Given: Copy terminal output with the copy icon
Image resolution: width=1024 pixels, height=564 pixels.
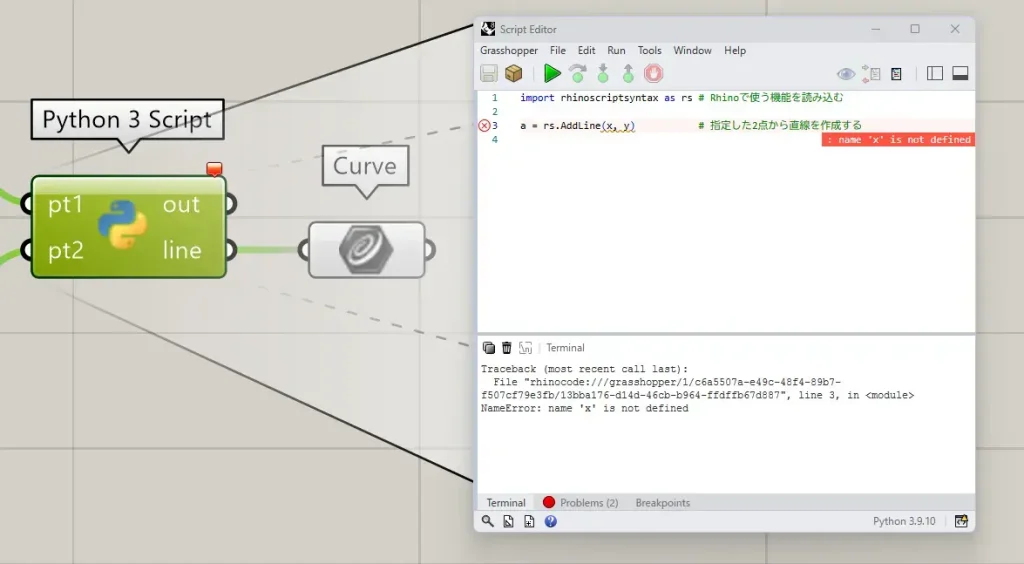Looking at the screenshot, I should click(489, 348).
